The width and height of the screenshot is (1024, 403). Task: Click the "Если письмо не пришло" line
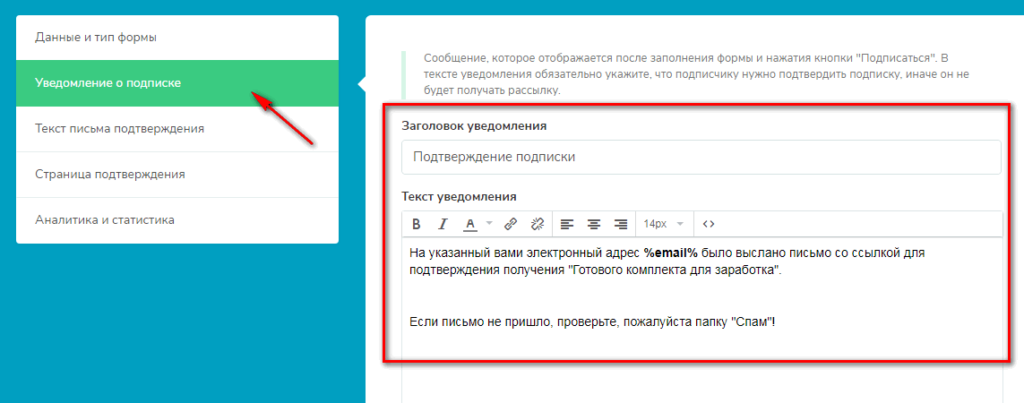(592, 322)
